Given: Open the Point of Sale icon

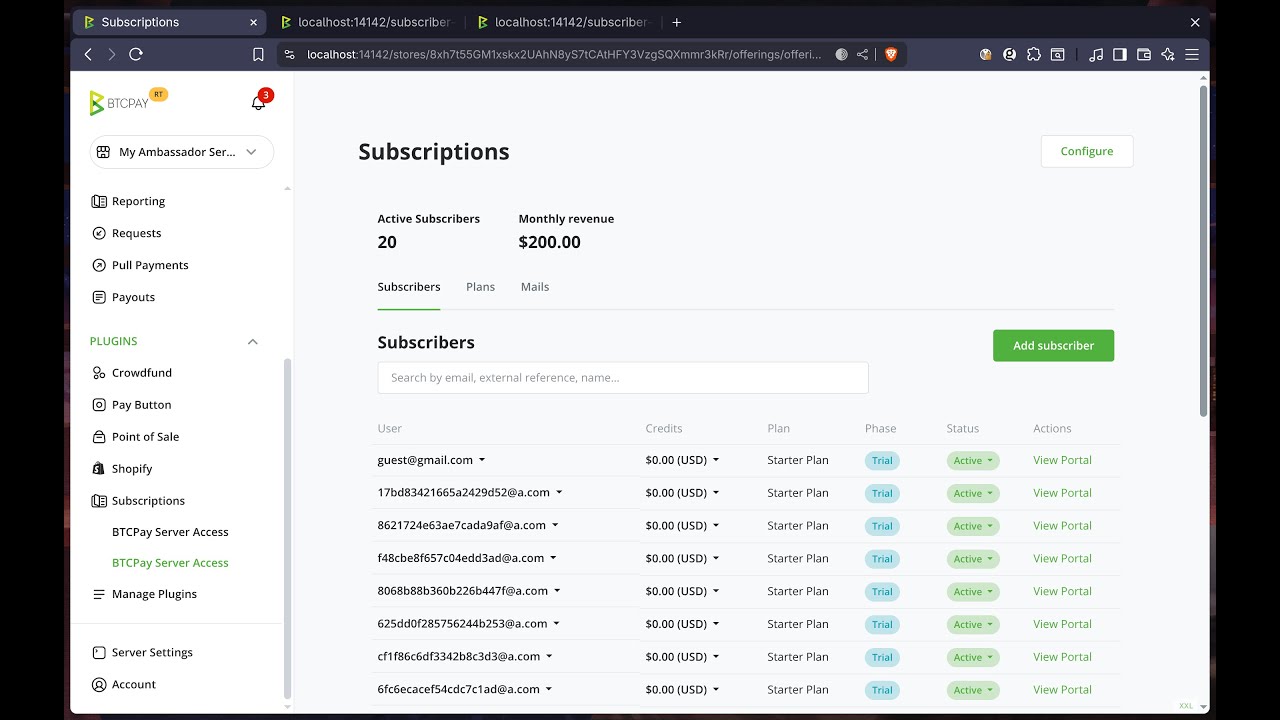Looking at the screenshot, I should click(98, 436).
